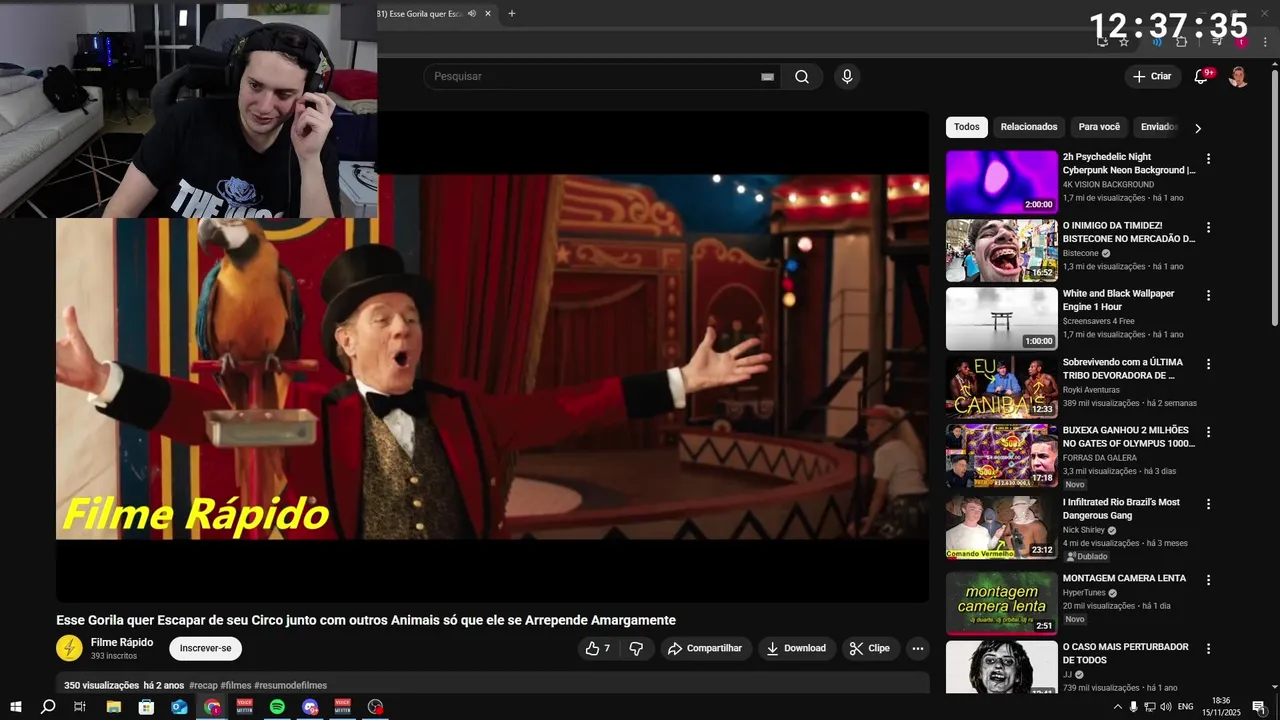Image resolution: width=1280 pixels, height=720 pixels.
Task: Open OBS Studio from the taskbar
Action: pyautogui.click(x=375, y=707)
